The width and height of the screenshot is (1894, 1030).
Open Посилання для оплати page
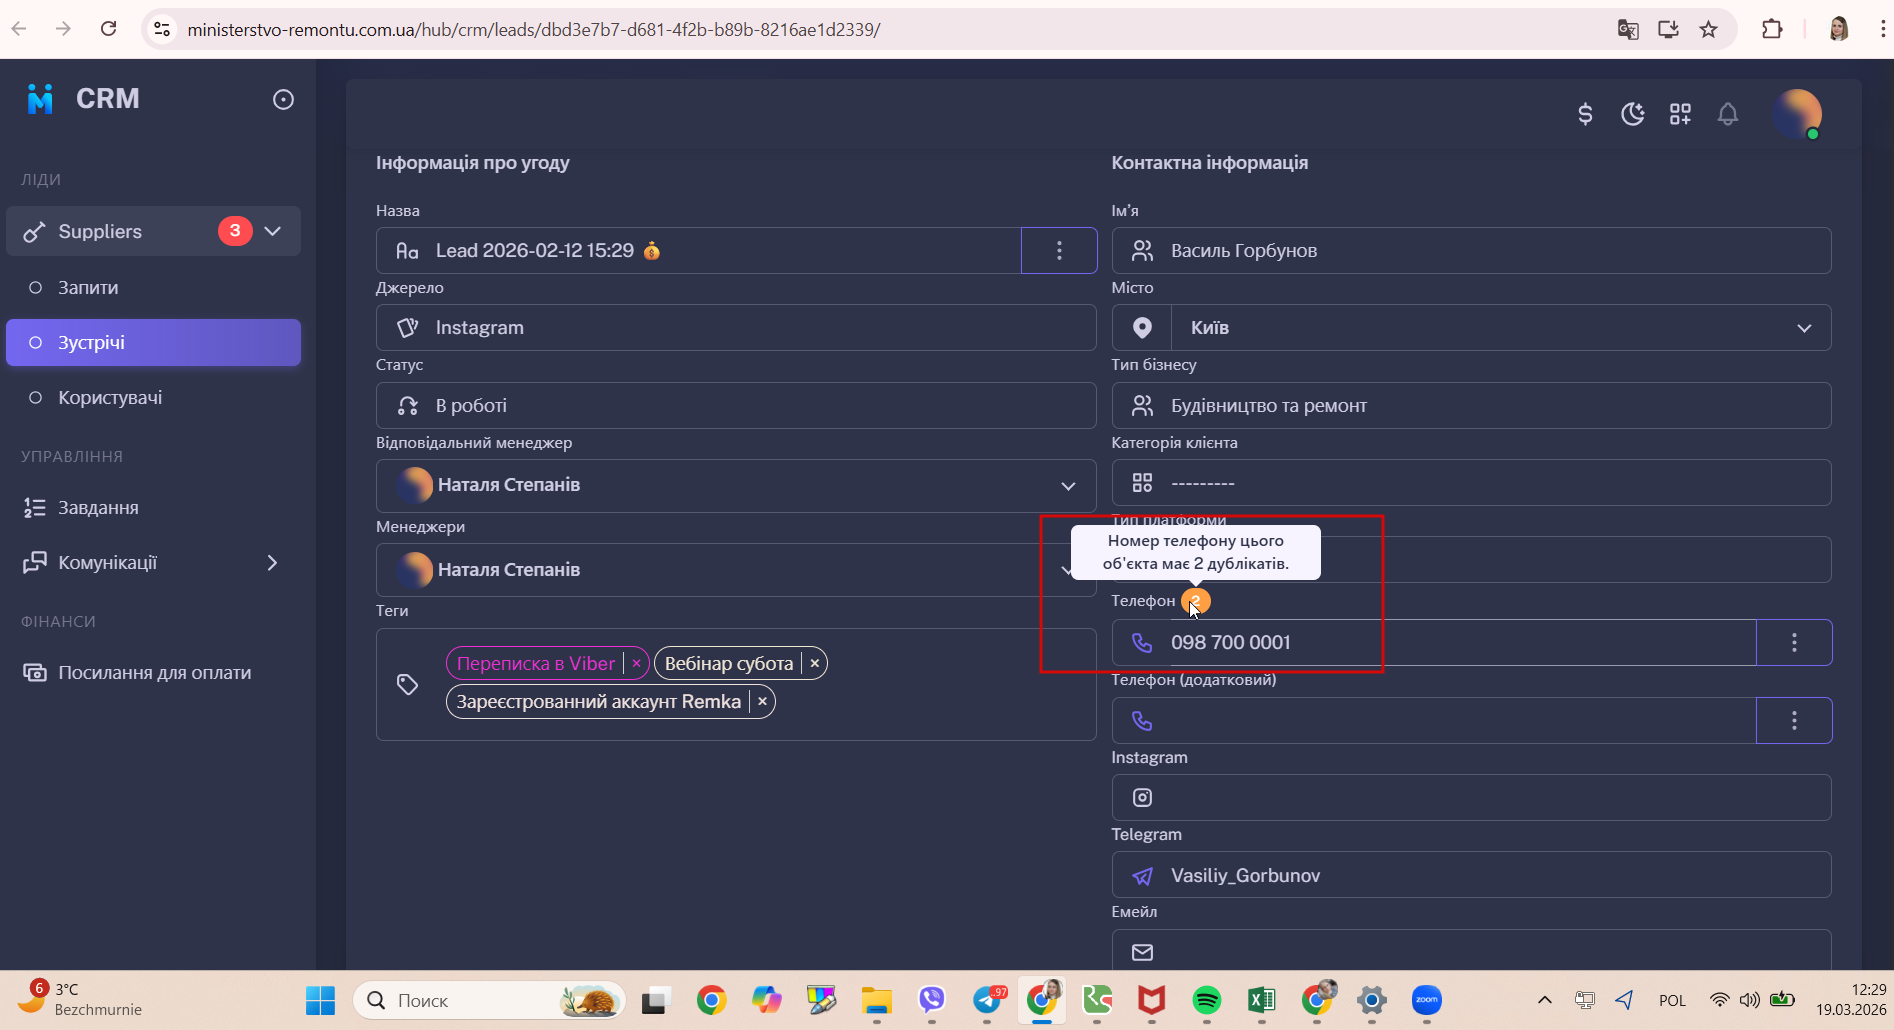154,672
